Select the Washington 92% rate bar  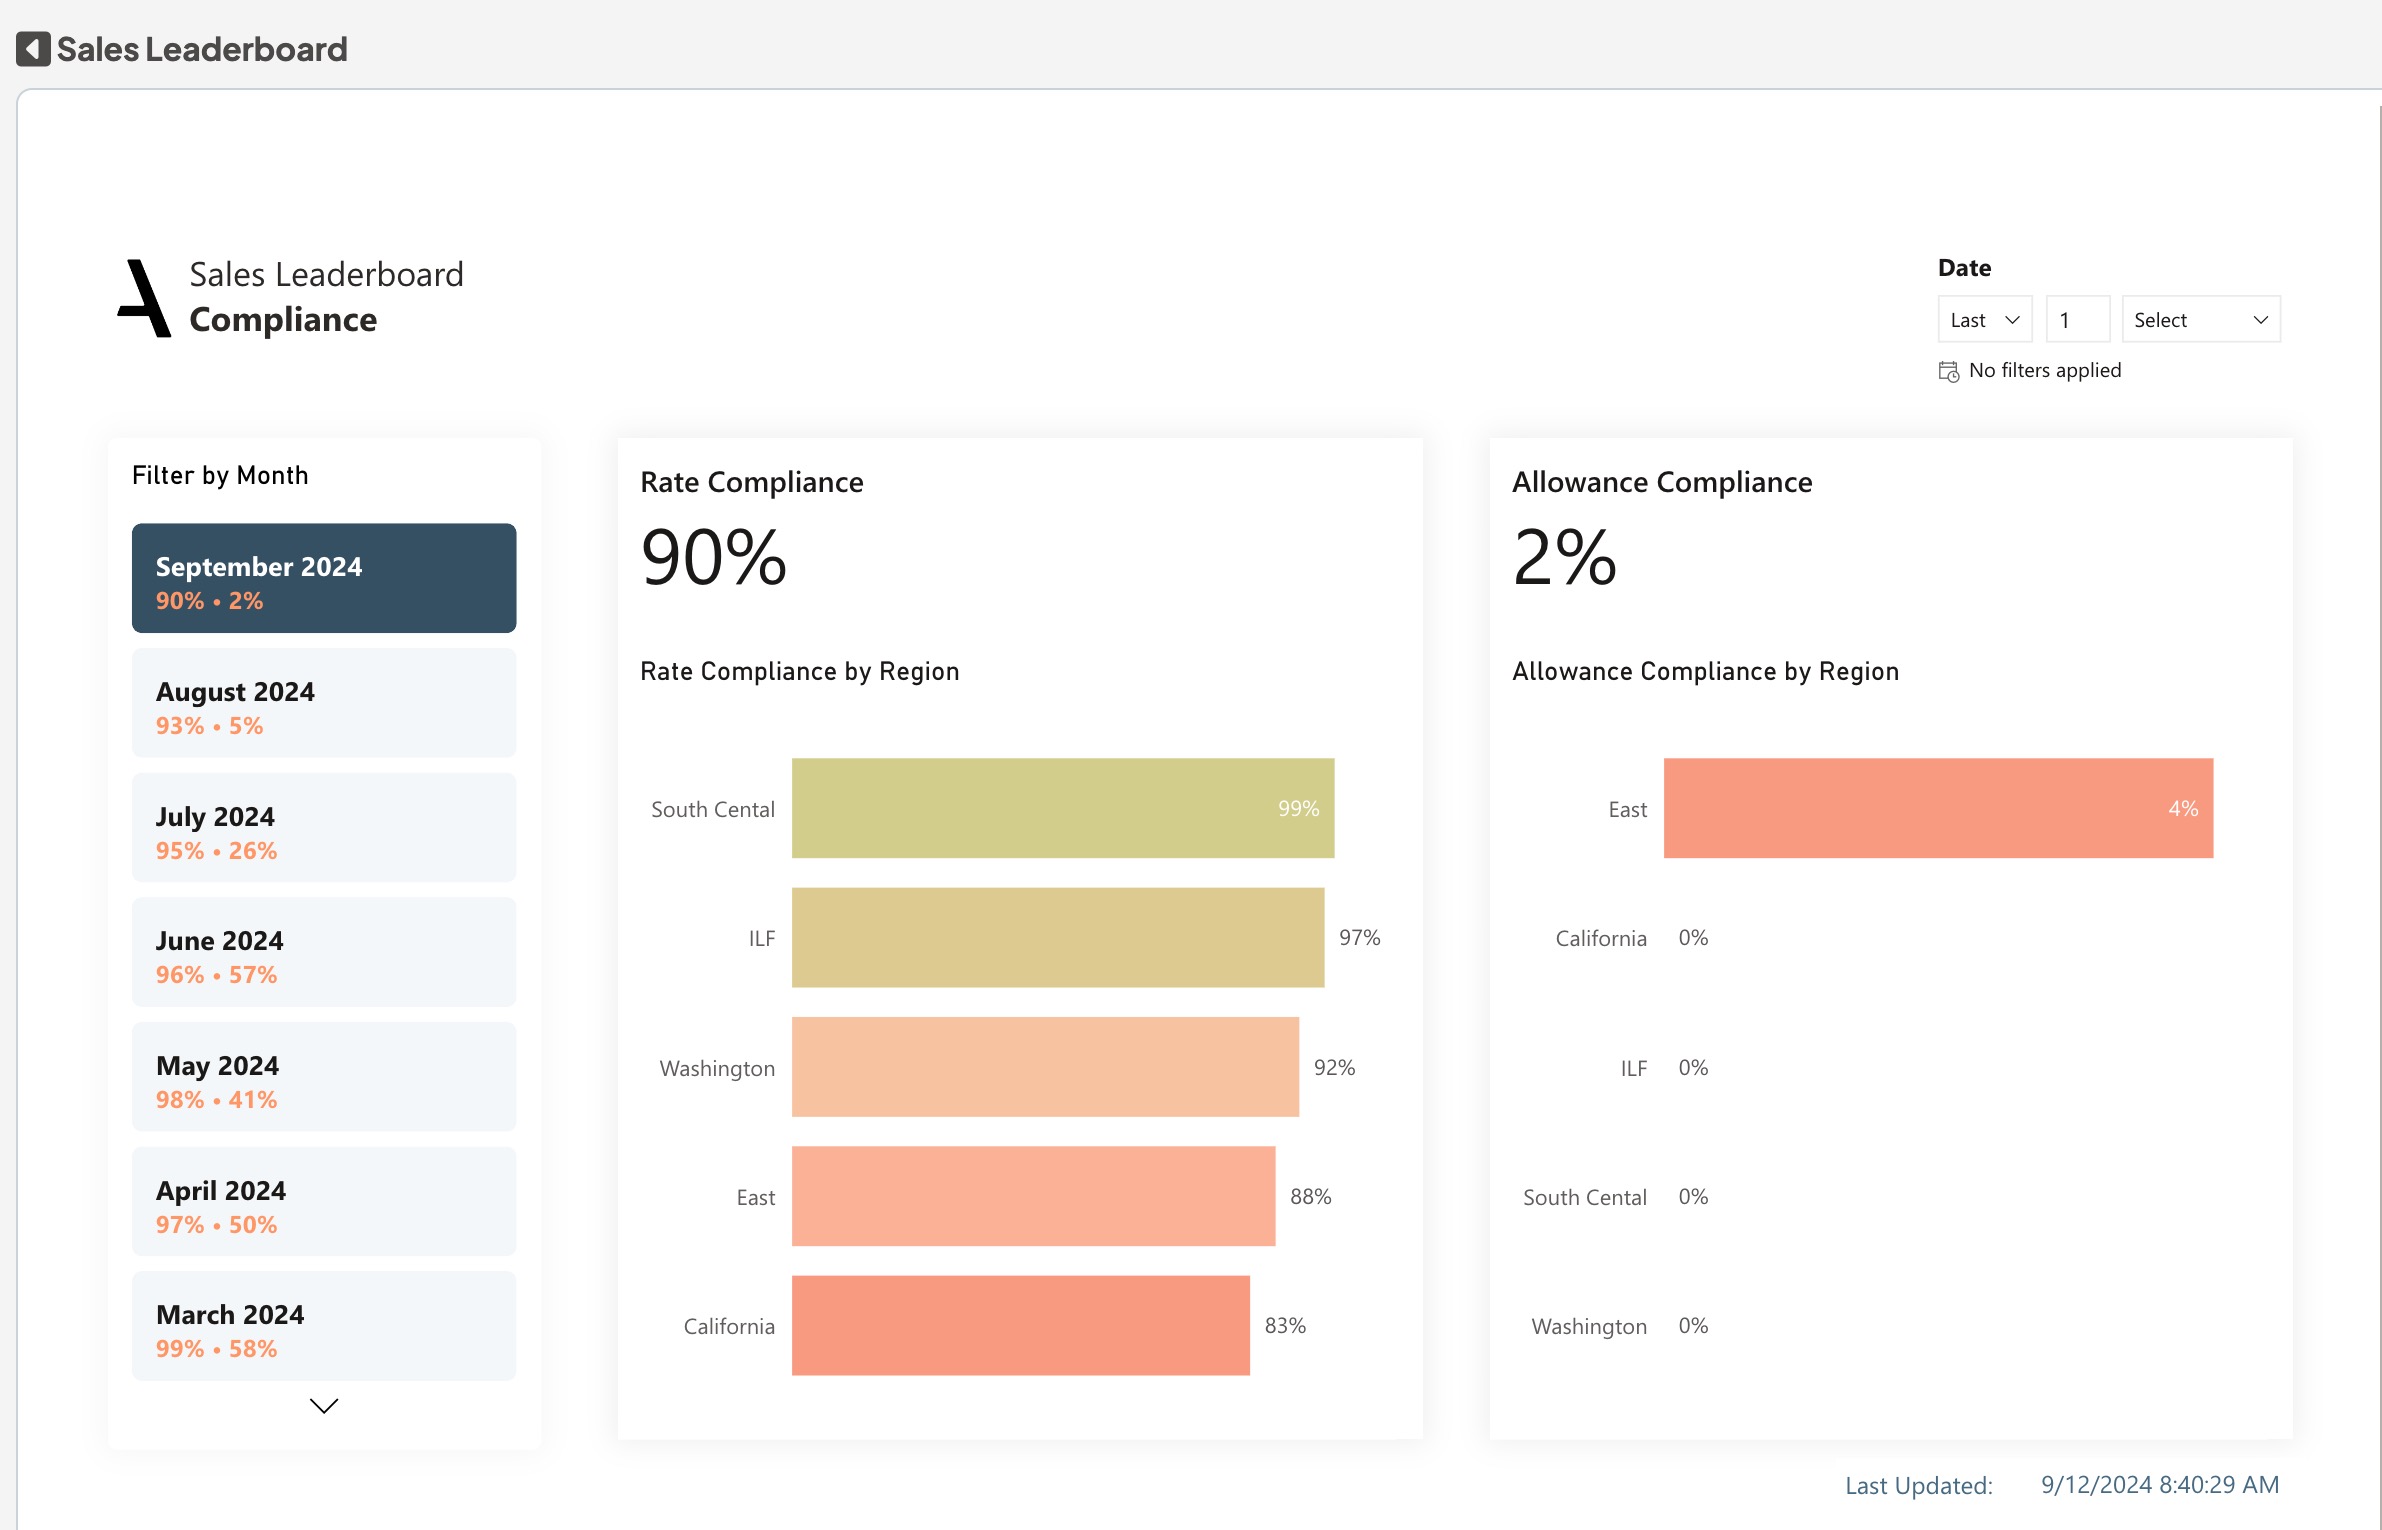coord(1045,1067)
